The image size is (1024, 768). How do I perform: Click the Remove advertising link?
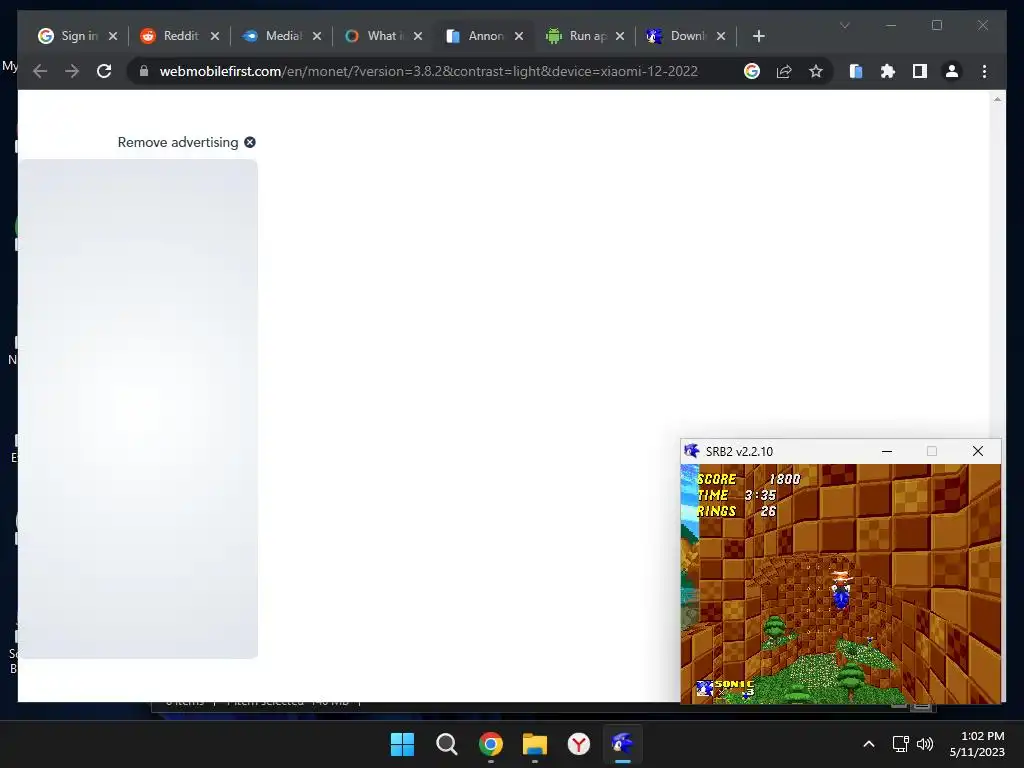pos(178,142)
